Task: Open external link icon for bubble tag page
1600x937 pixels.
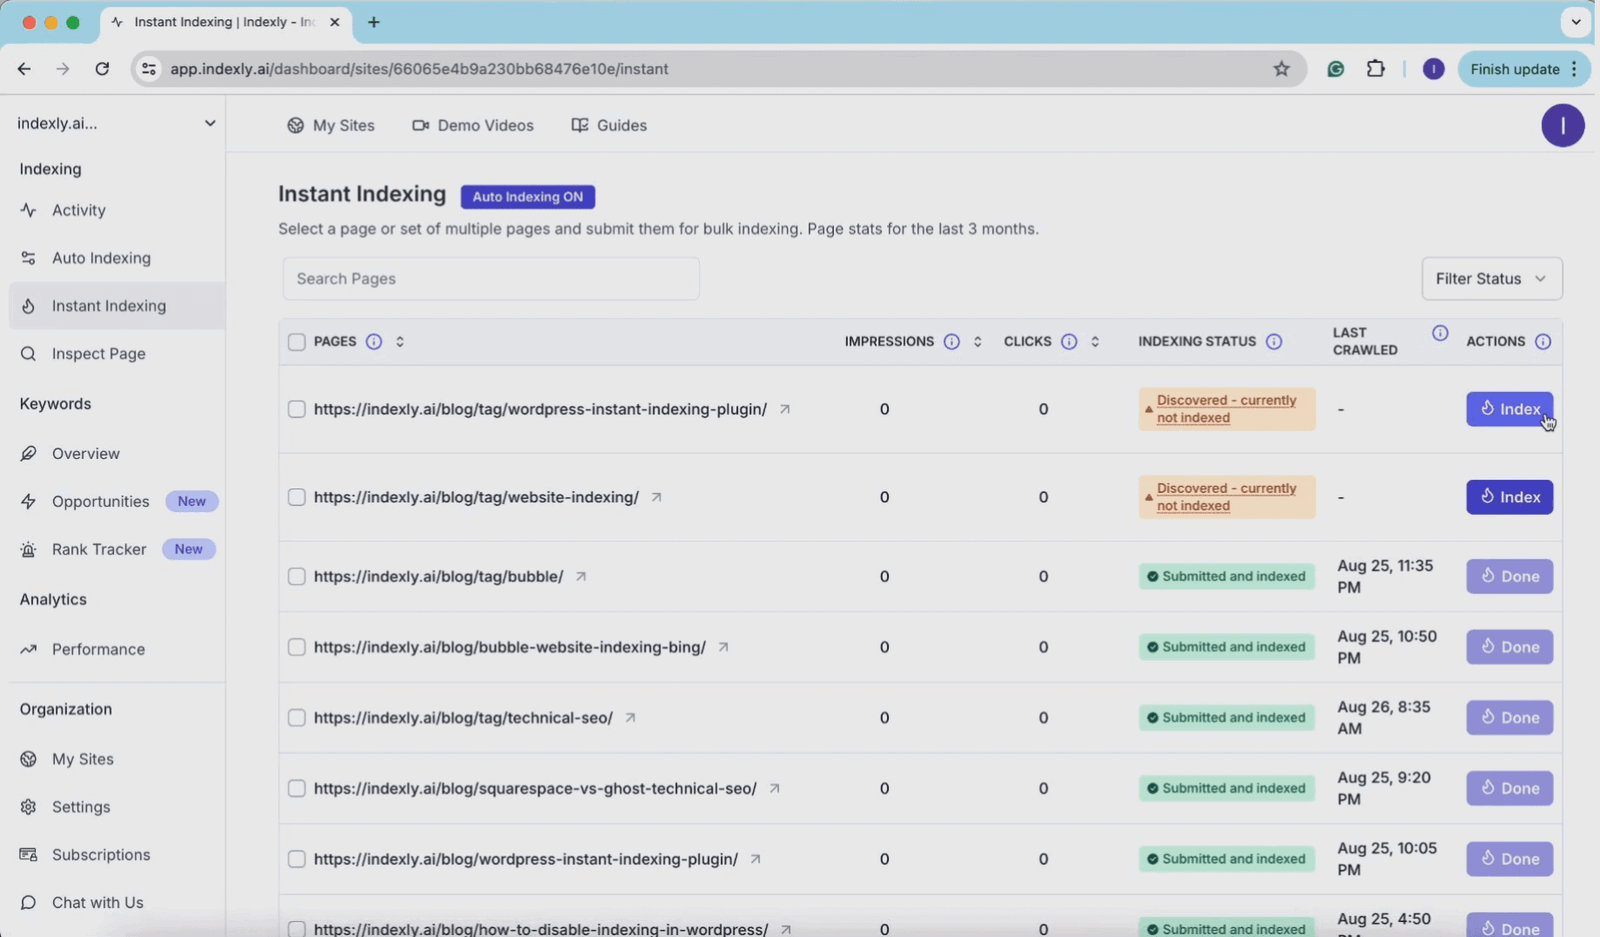Action: click(x=580, y=576)
